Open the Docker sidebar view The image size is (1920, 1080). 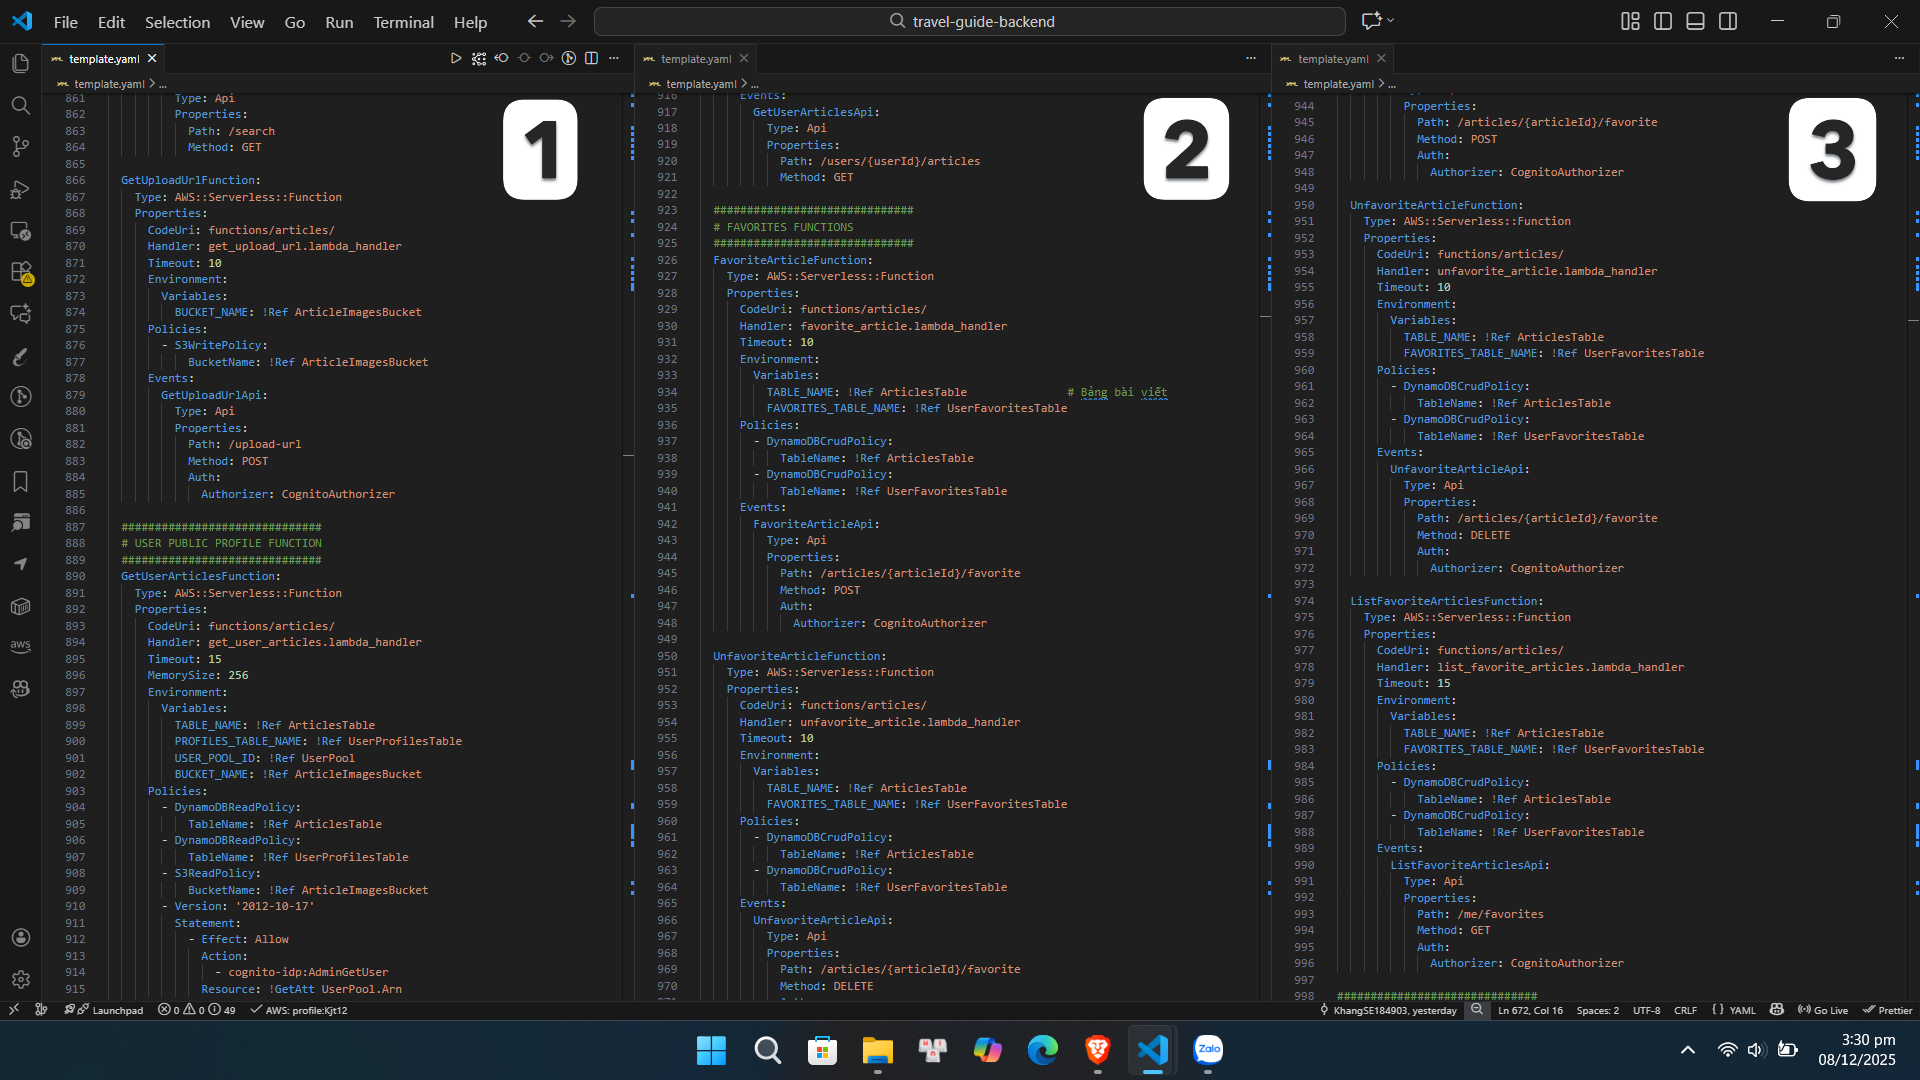20,607
